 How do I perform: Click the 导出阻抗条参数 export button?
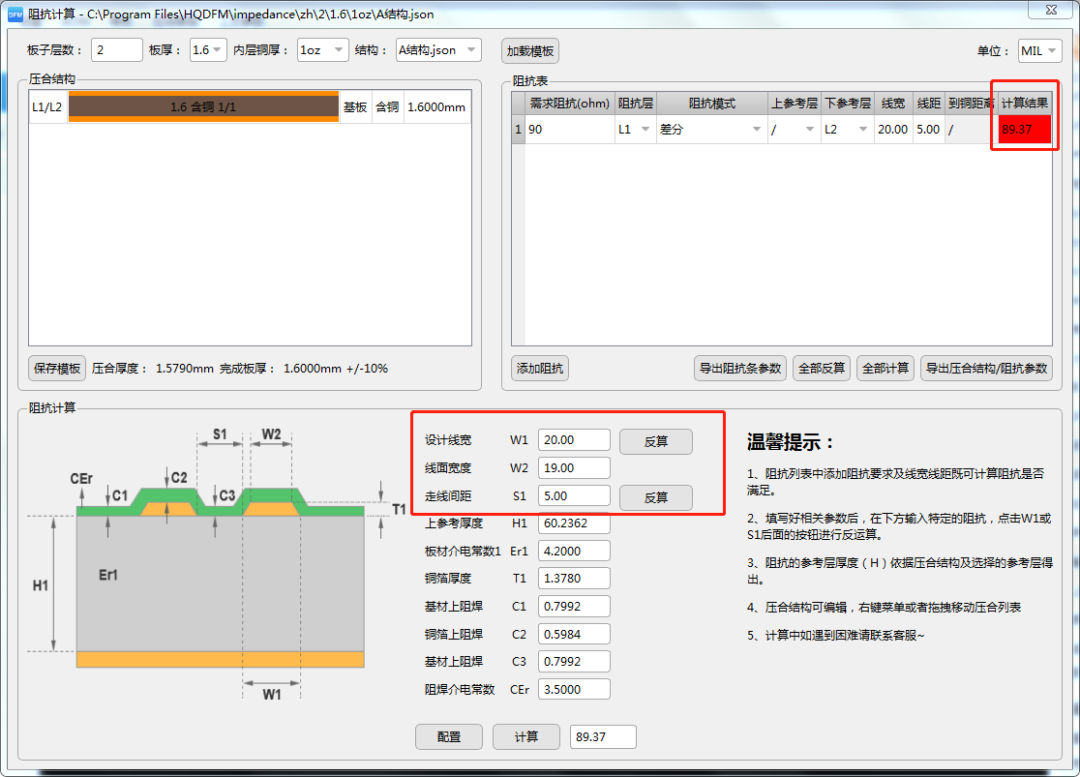coord(739,368)
